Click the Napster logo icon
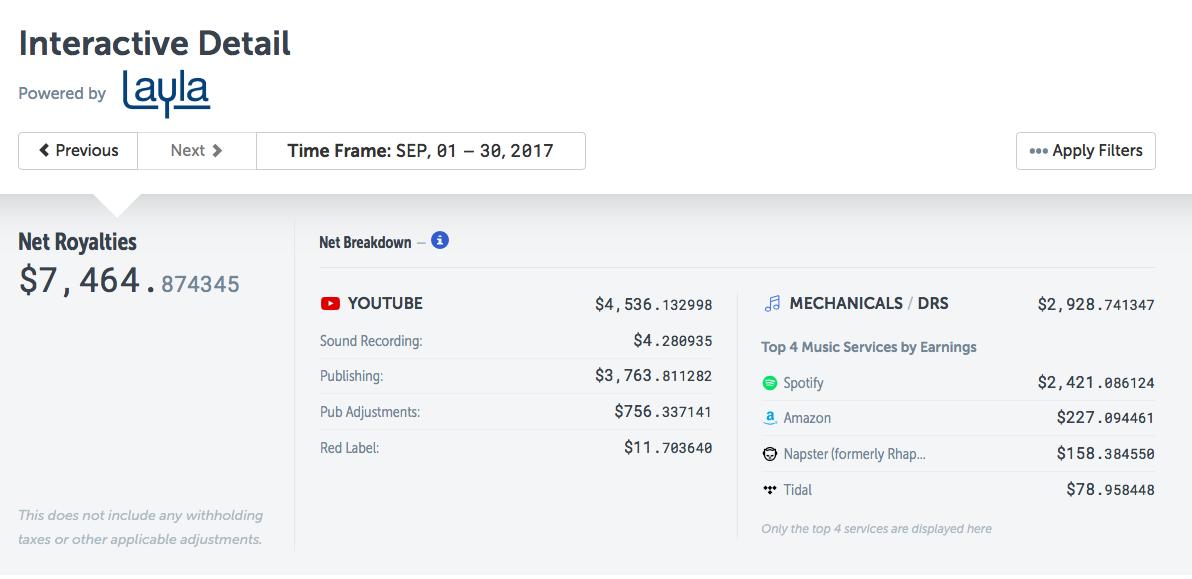The width and height of the screenshot is (1192, 579). (769, 454)
